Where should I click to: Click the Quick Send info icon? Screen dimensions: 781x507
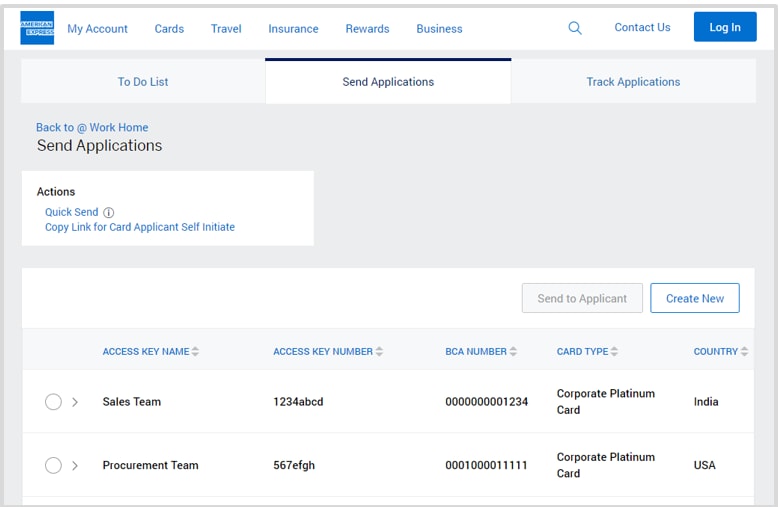coord(109,212)
